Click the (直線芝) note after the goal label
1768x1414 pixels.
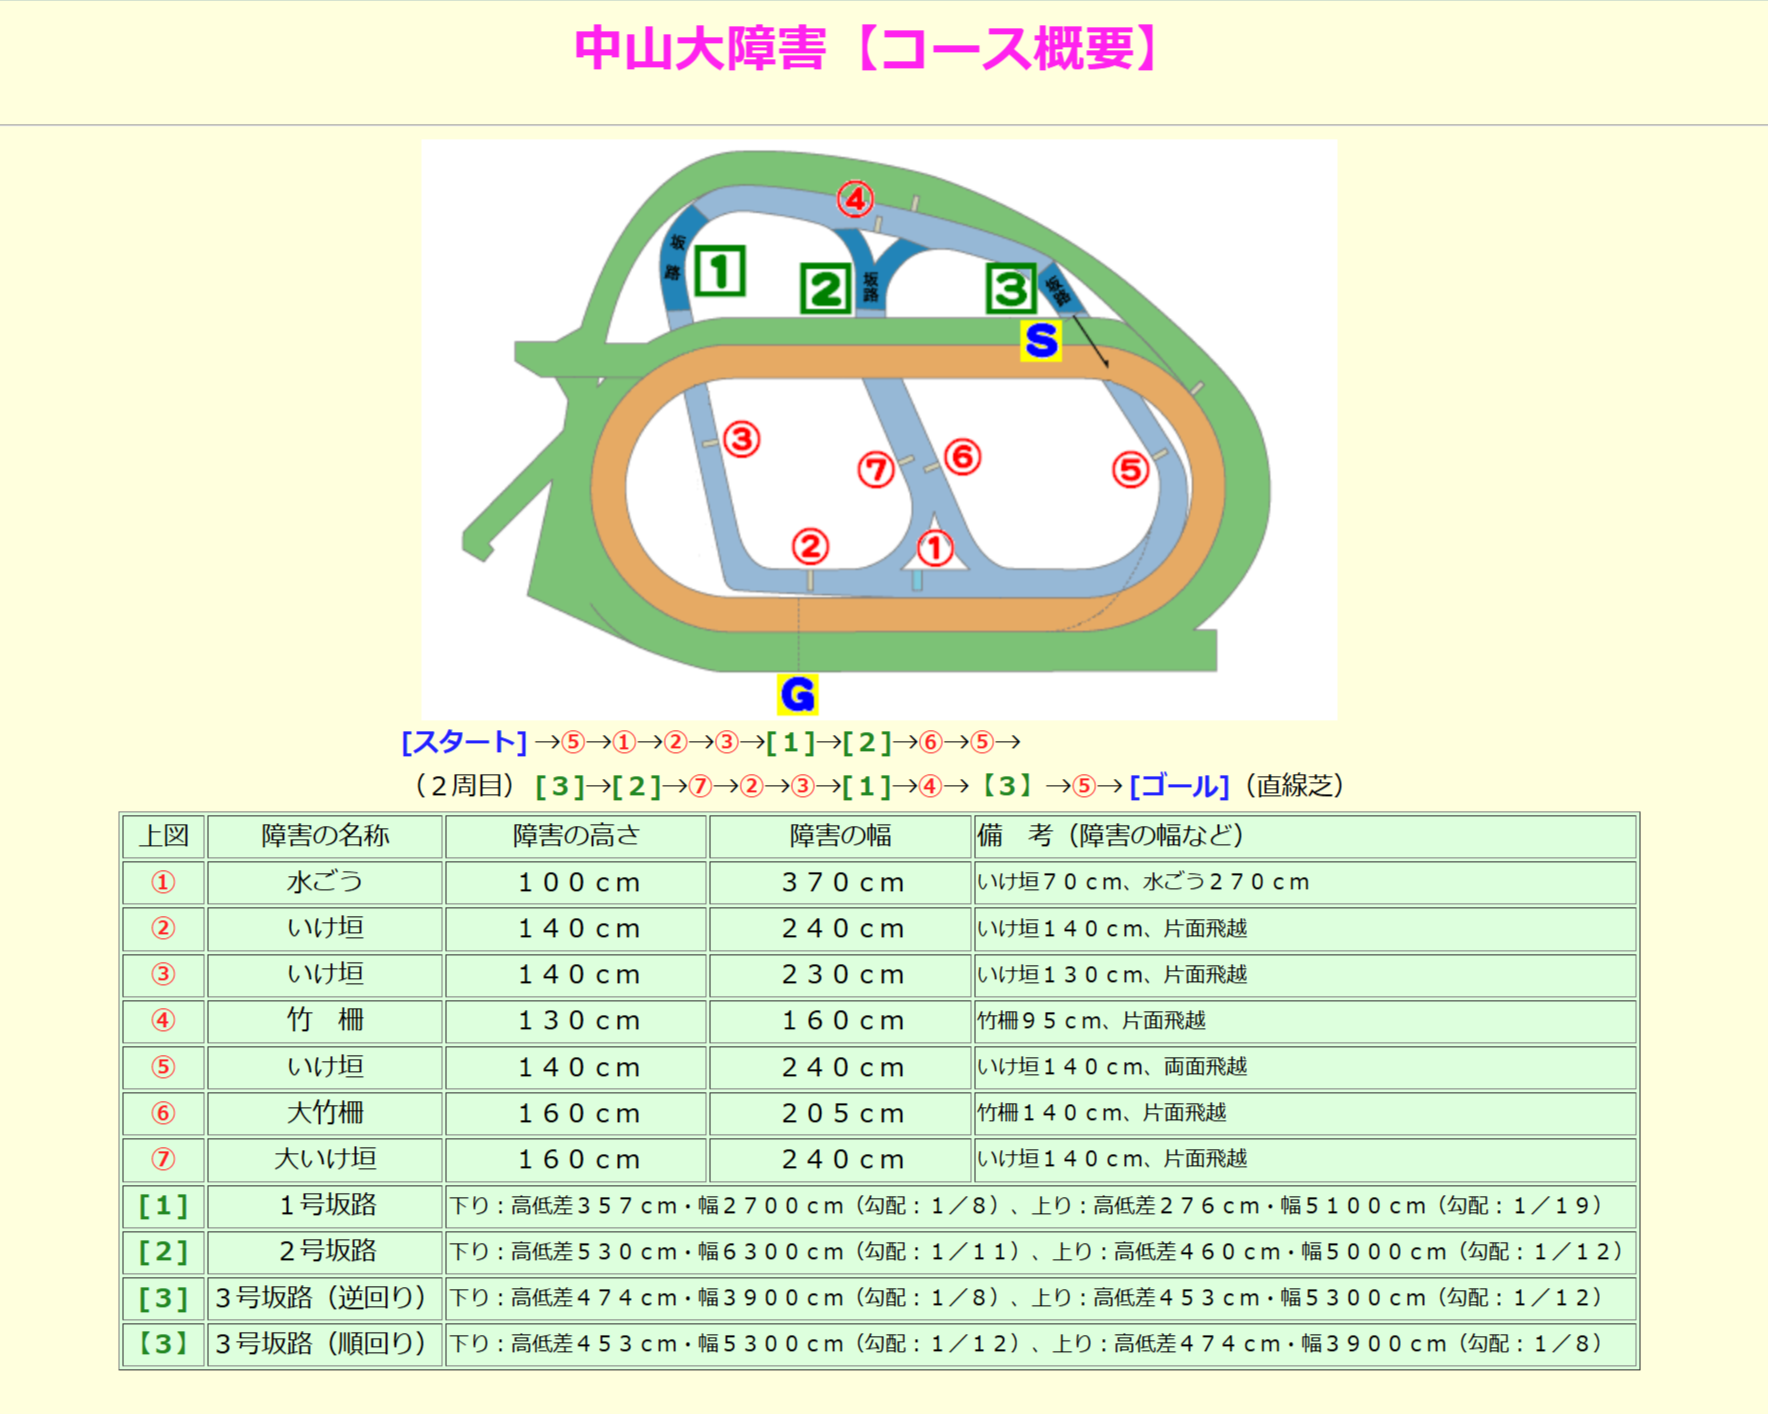[1295, 786]
